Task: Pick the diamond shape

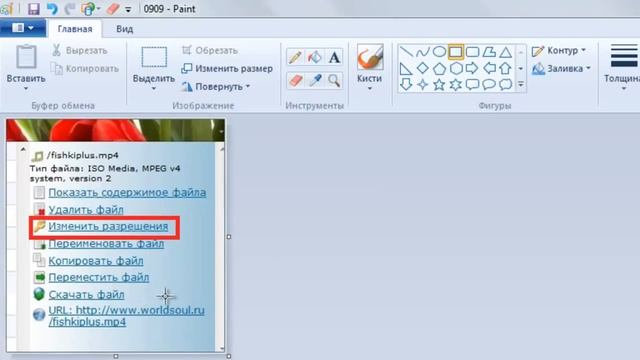Action: [x=423, y=69]
